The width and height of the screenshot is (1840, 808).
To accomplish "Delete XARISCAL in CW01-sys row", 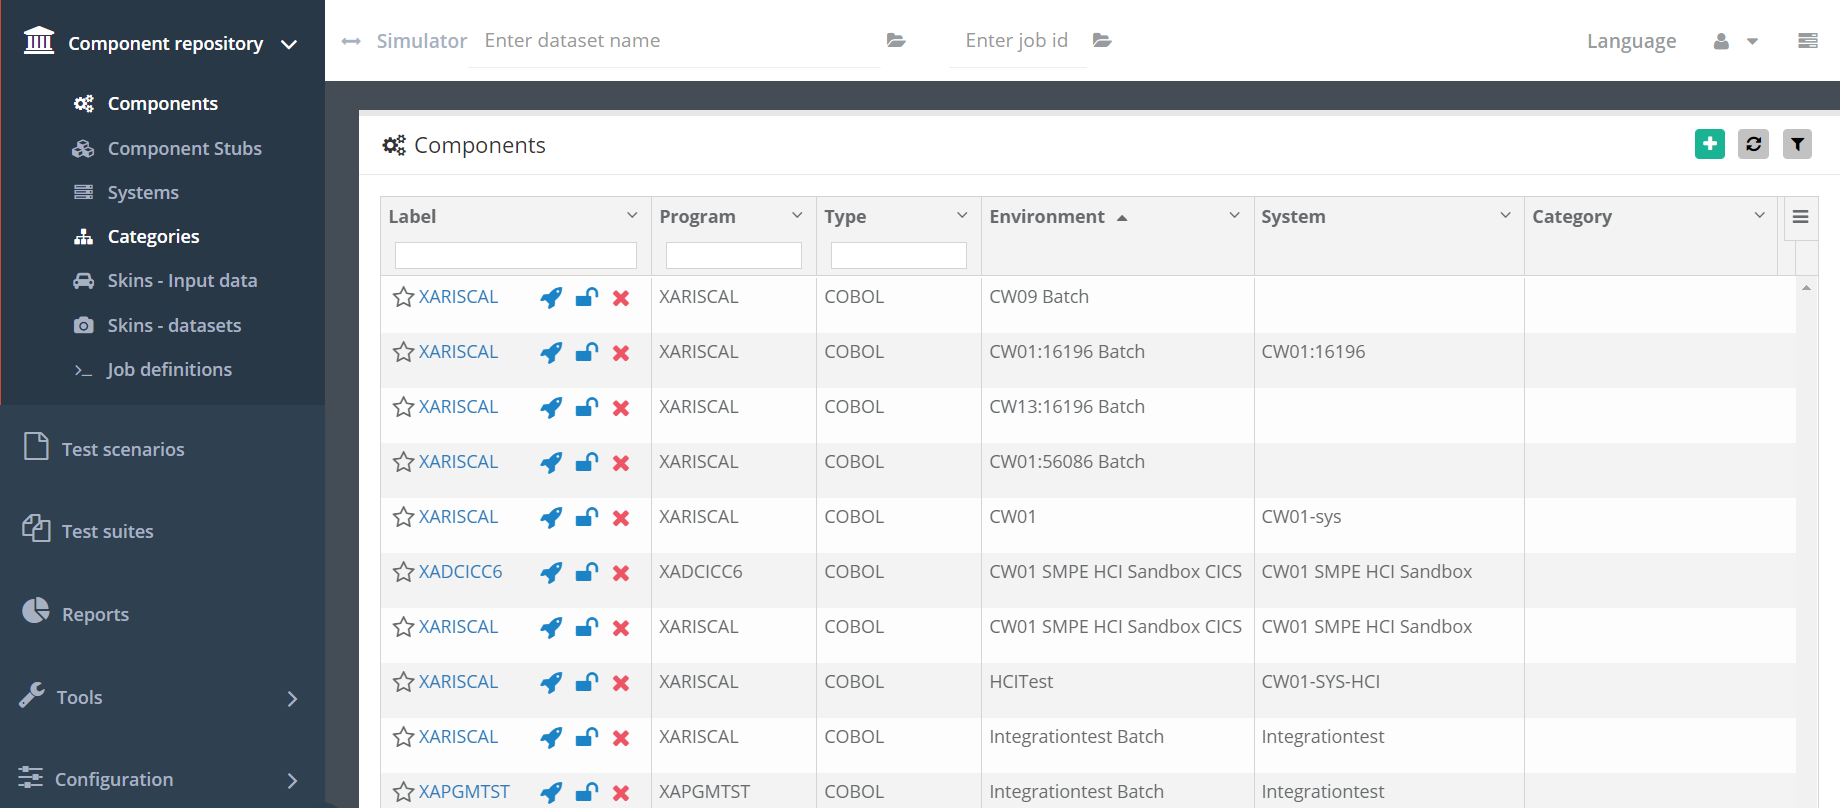I will tap(621, 518).
